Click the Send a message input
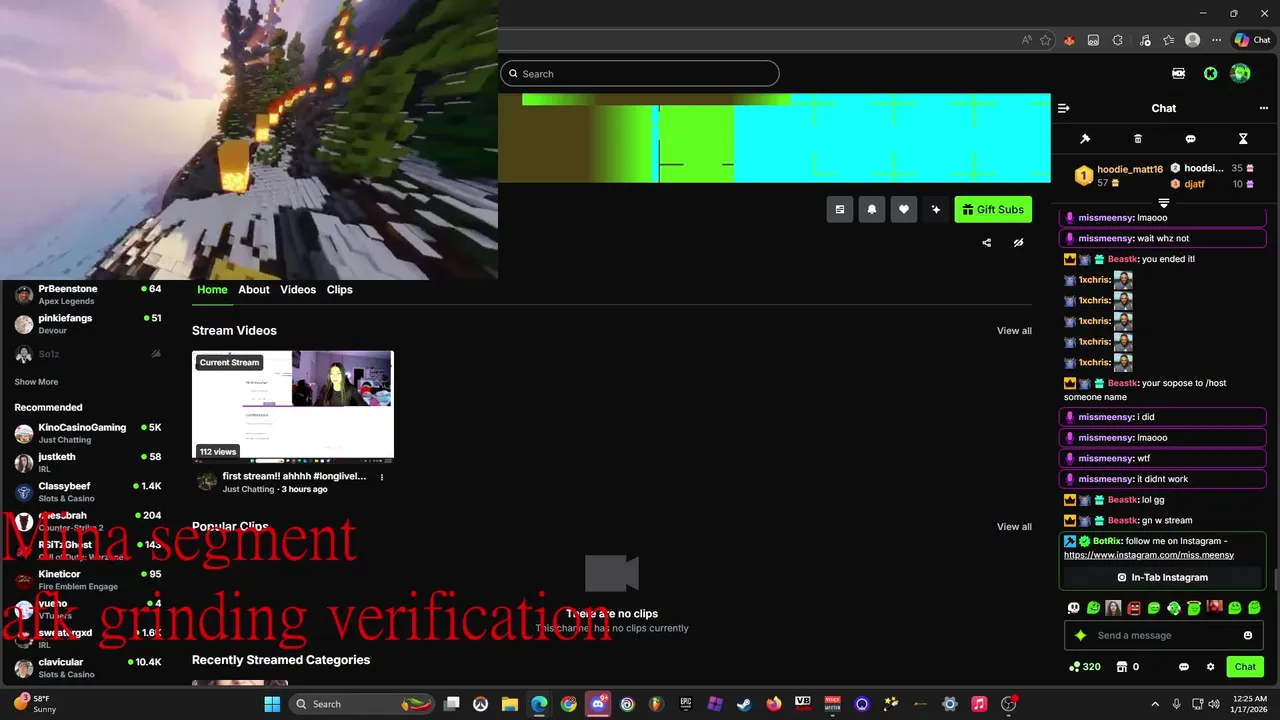 [x=1163, y=635]
